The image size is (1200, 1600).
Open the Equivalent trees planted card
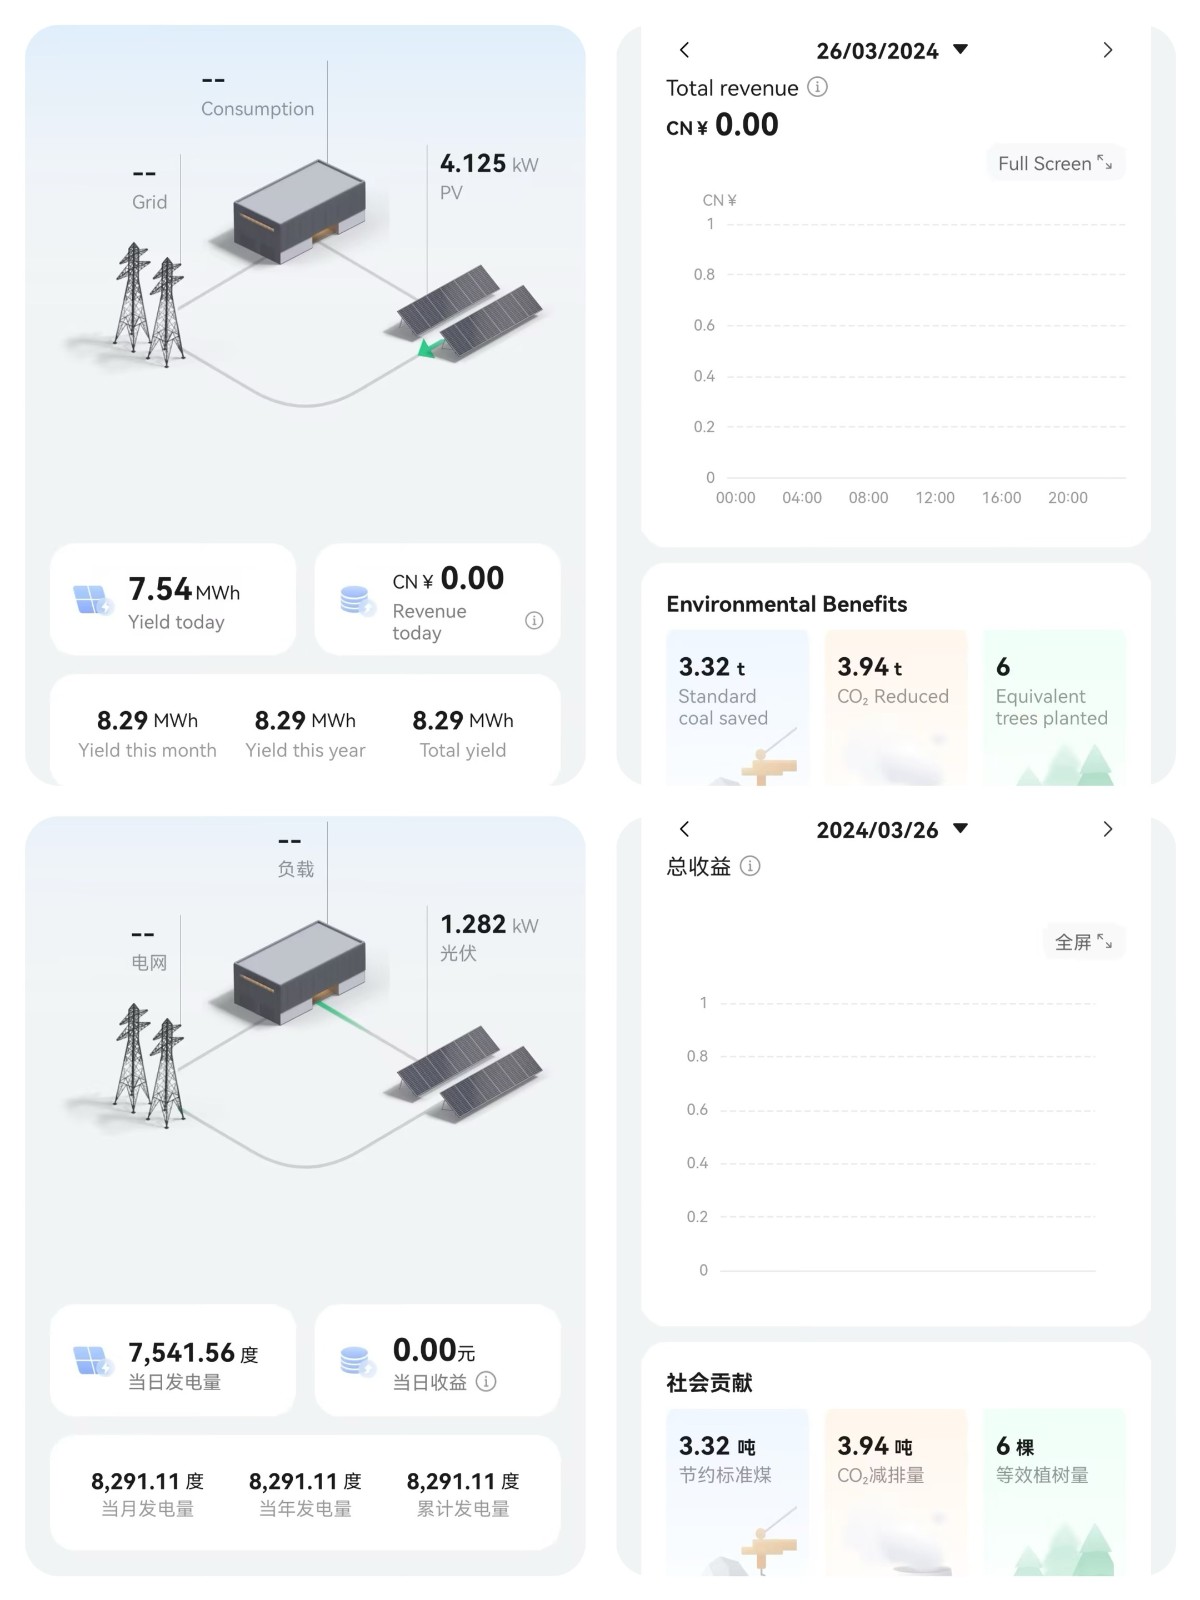click(1054, 707)
